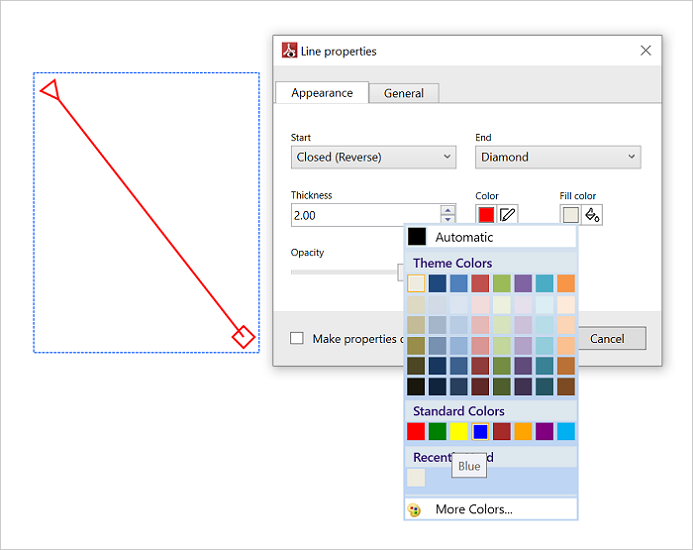Image resolution: width=693 pixels, height=550 pixels.
Task: Decrease thickness with the down spinner arrow
Action: point(448,220)
